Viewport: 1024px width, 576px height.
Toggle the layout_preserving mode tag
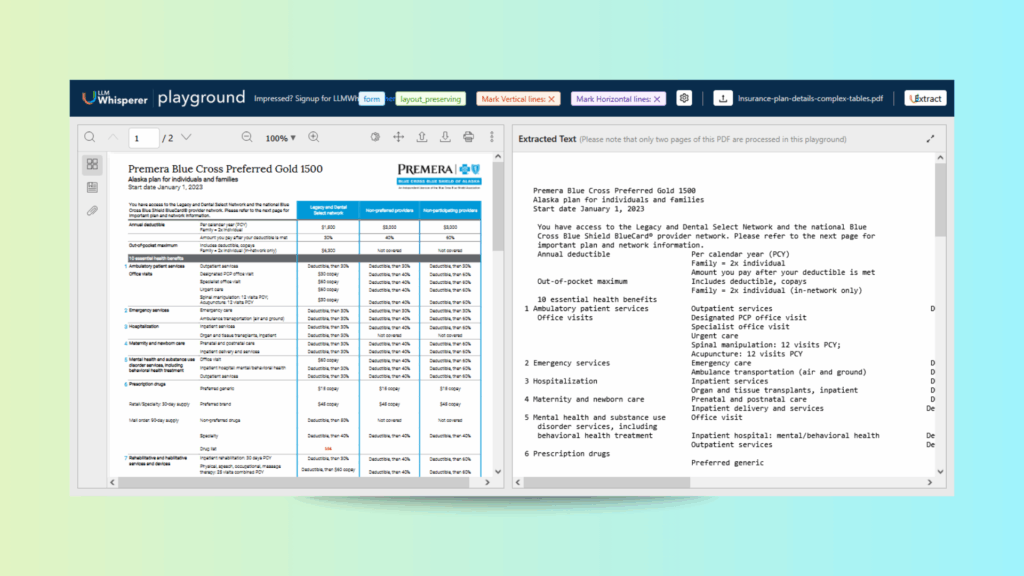point(429,99)
